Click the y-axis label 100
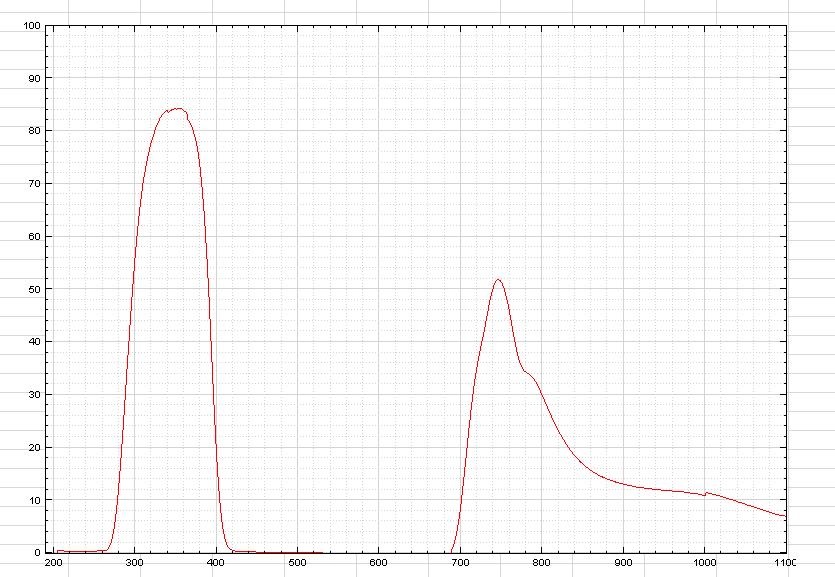835x577 pixels. [31, 26]
